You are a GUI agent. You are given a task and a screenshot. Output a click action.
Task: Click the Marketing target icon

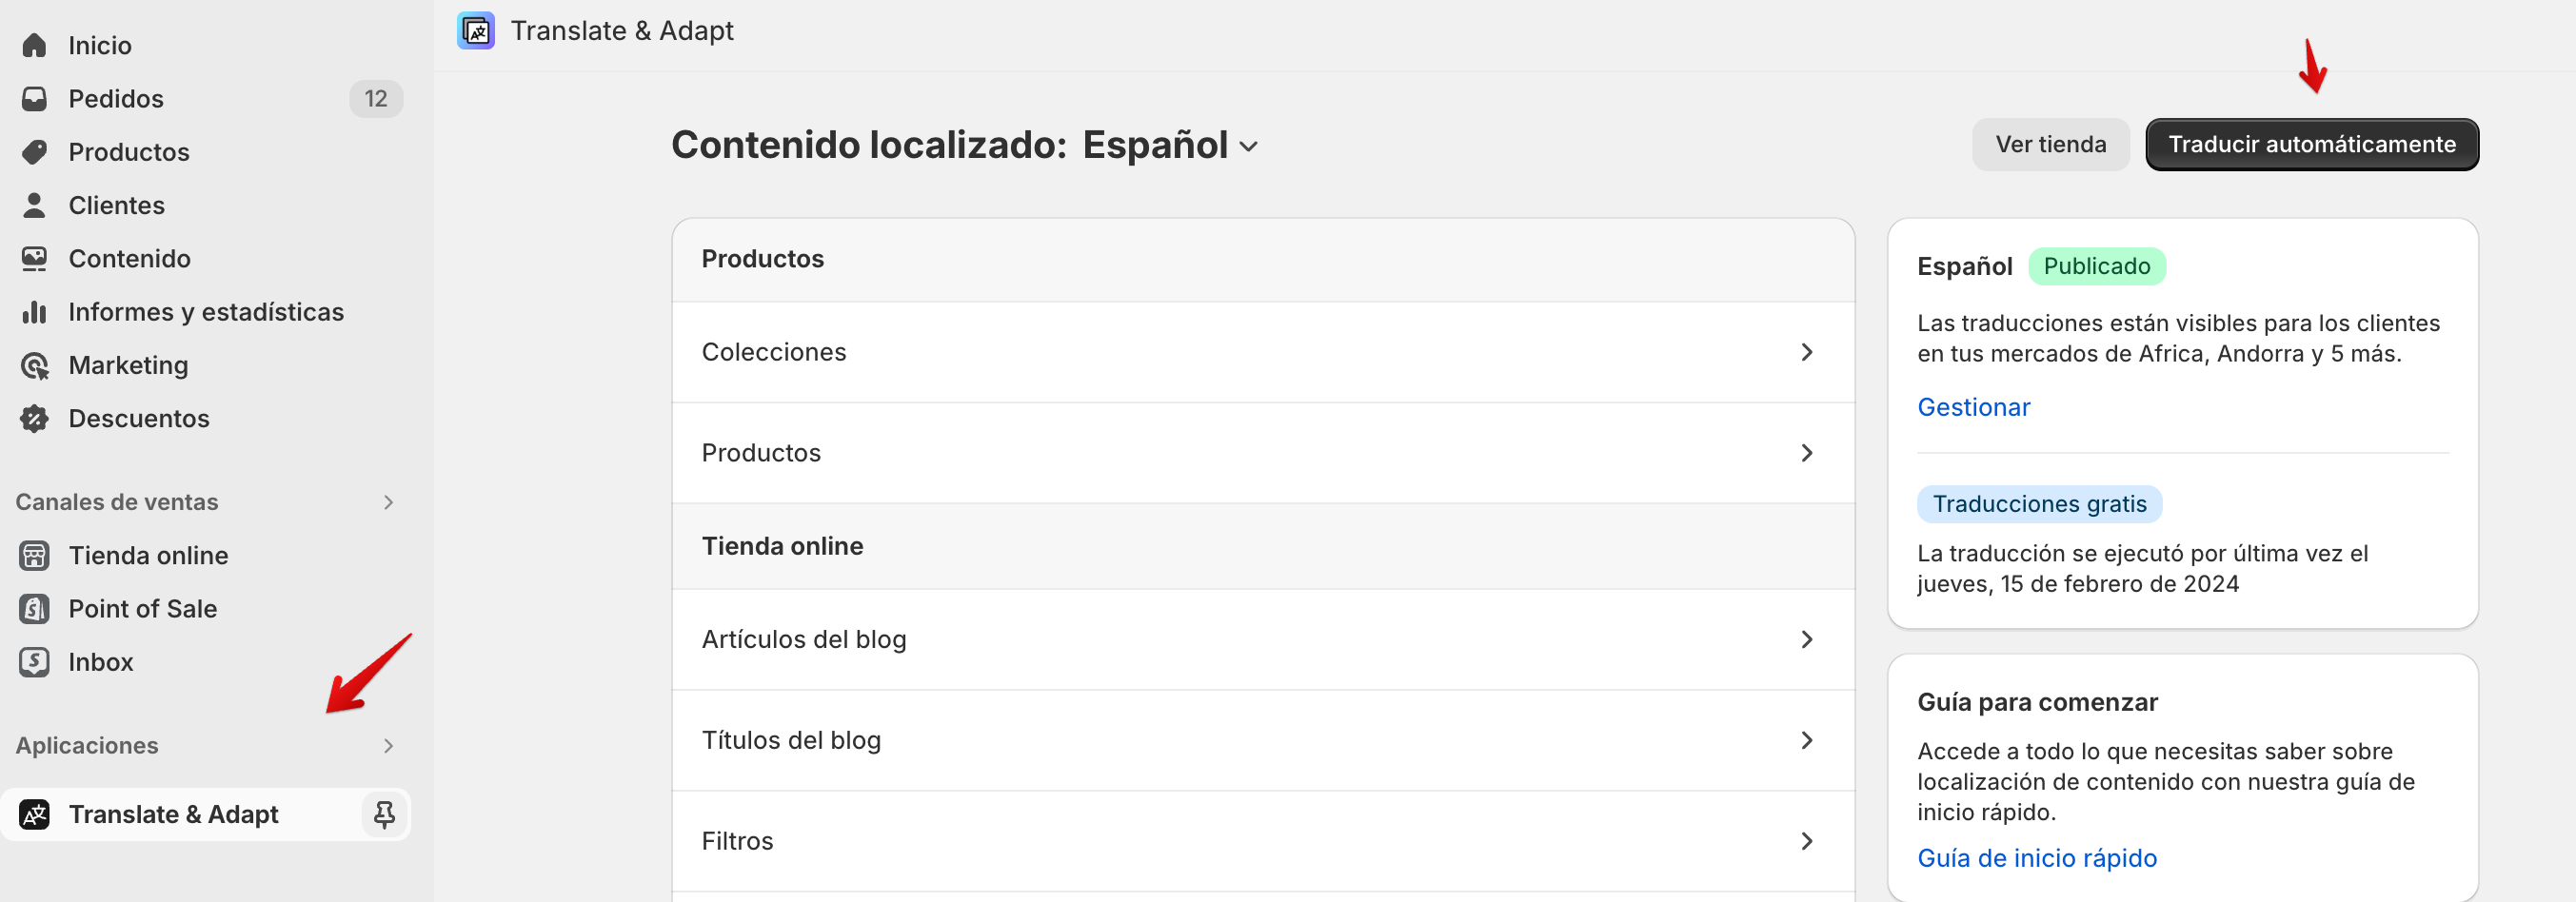pyautogui.click(x=35, y=366)
